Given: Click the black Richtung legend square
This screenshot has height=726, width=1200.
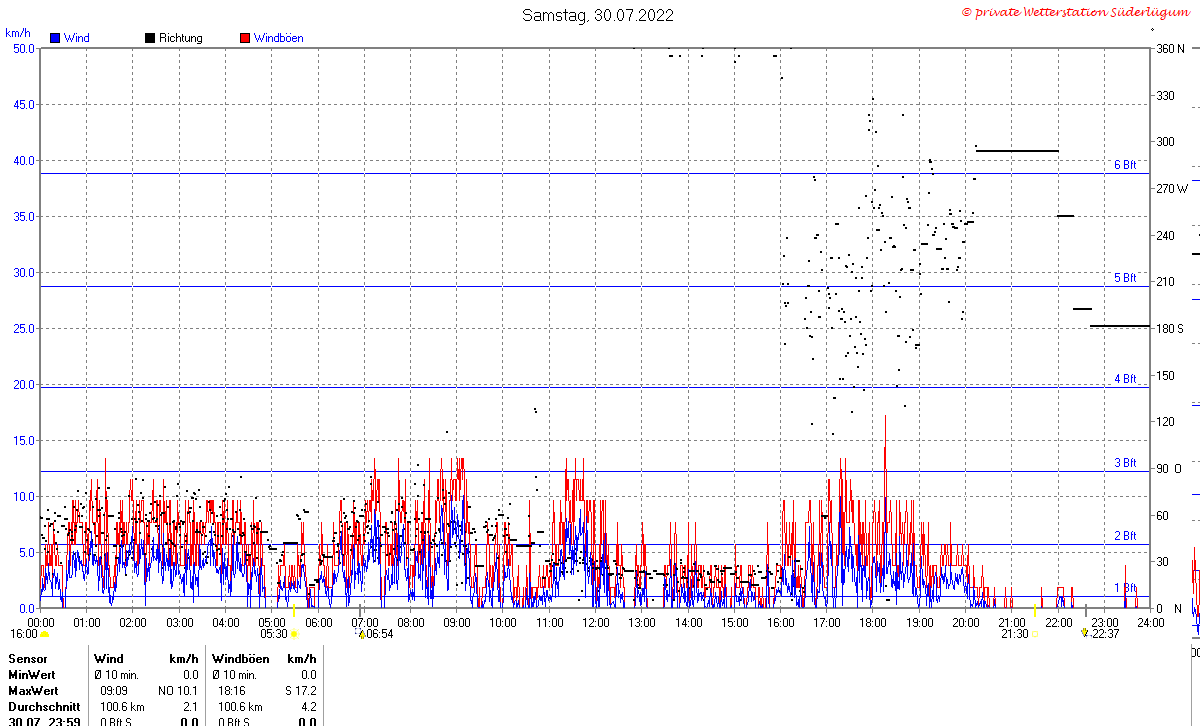Looking at the screenshot, I should [x=150, y=38].
